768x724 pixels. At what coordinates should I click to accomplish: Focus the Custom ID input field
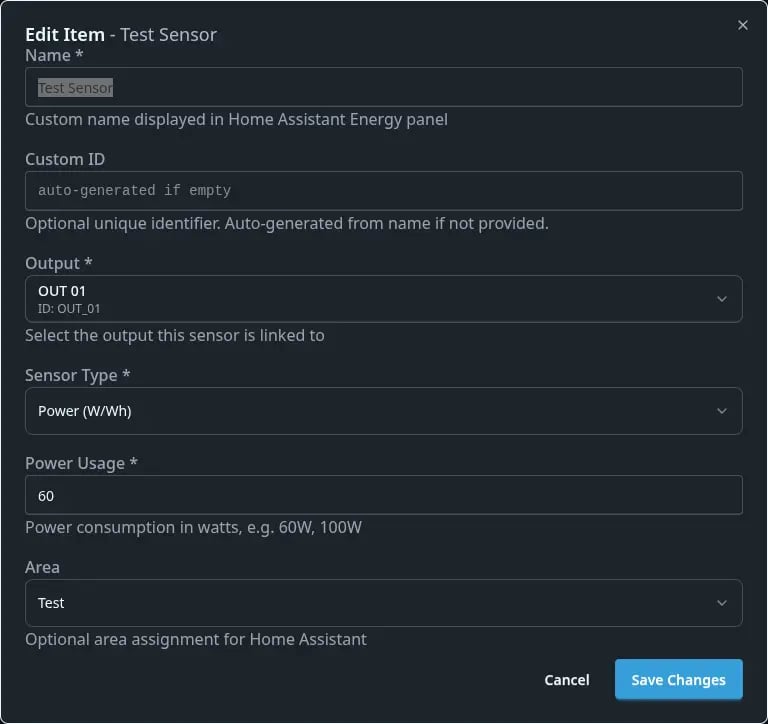(x=383, y=190)
